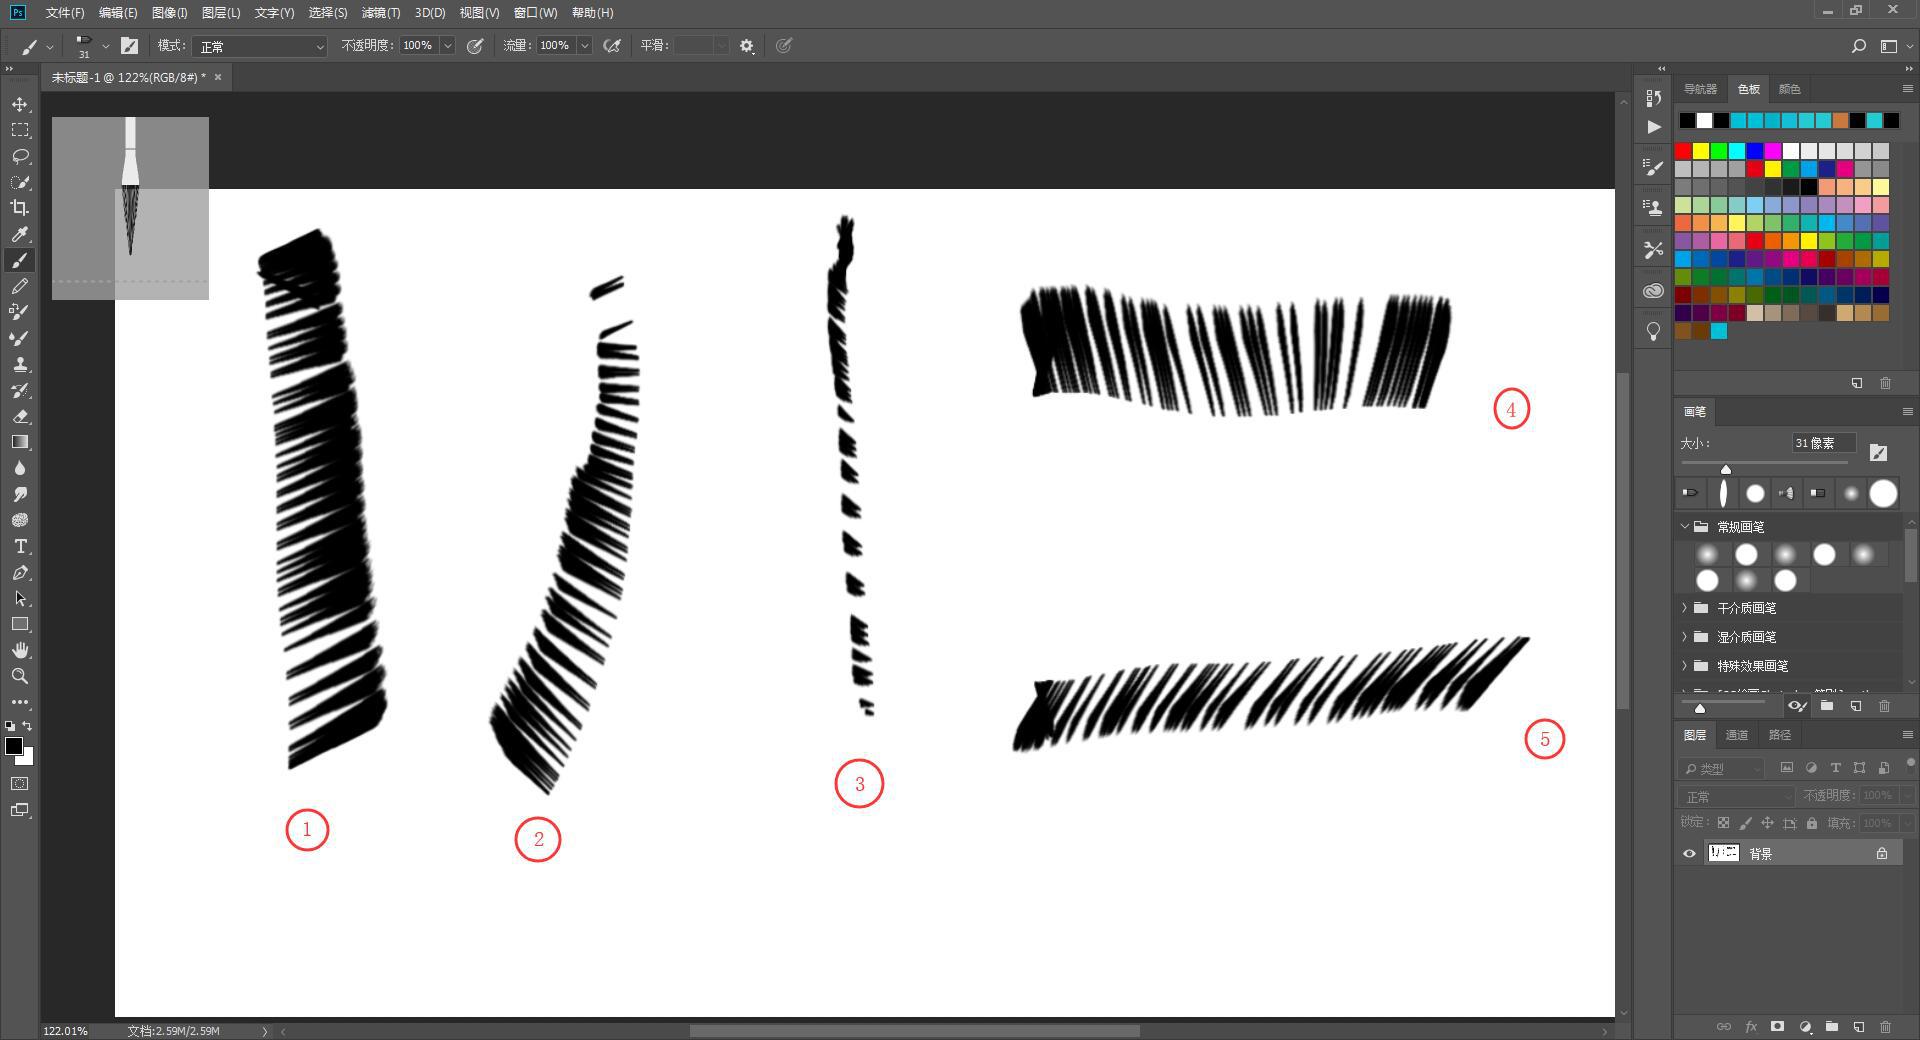
Task: Click the brush size 31 像素 field
Action: pyautogui.click(x=1823, y=443)
